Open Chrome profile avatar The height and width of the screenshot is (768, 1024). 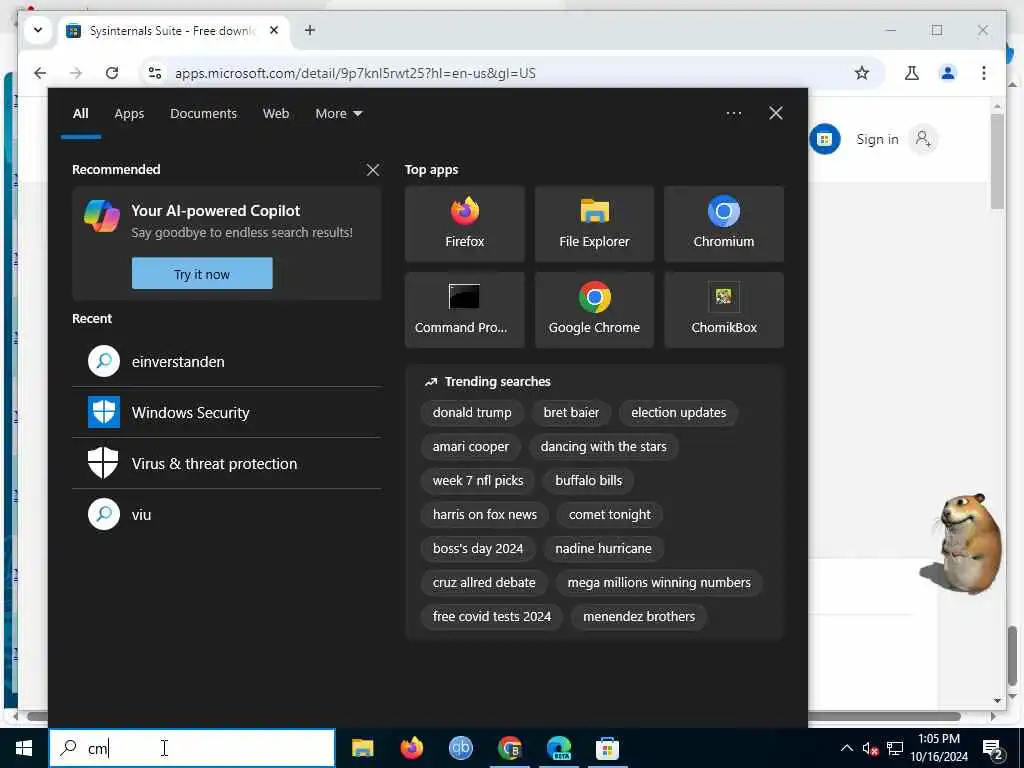[x=948, y=73]
